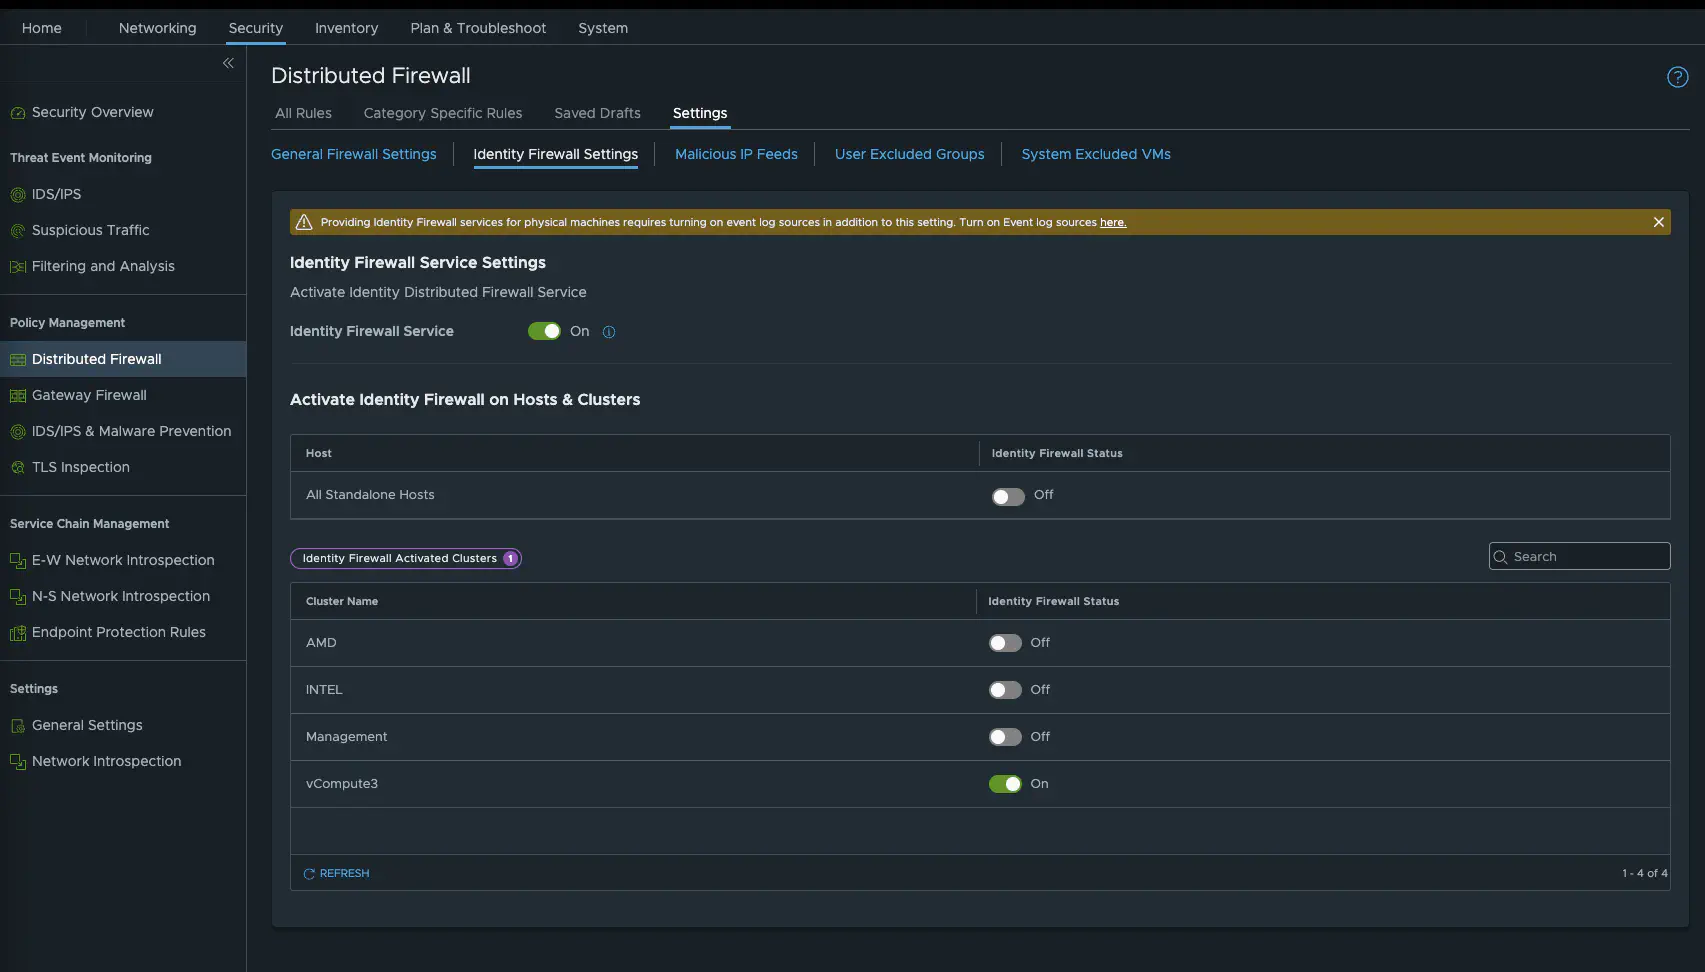This screenshot has width=1705, height=972.
Task: Click the '1 - 4 of 4' pagination text
Action: [1644, 873]
